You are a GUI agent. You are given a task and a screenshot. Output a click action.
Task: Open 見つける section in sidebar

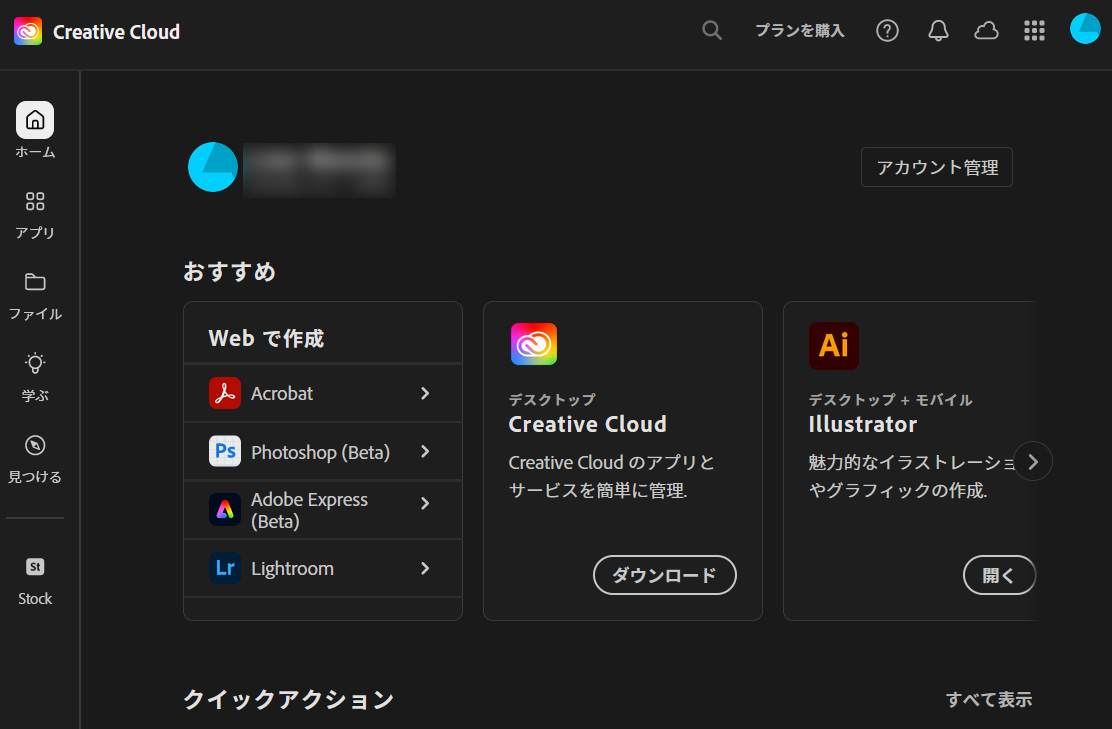pos(35,460)
